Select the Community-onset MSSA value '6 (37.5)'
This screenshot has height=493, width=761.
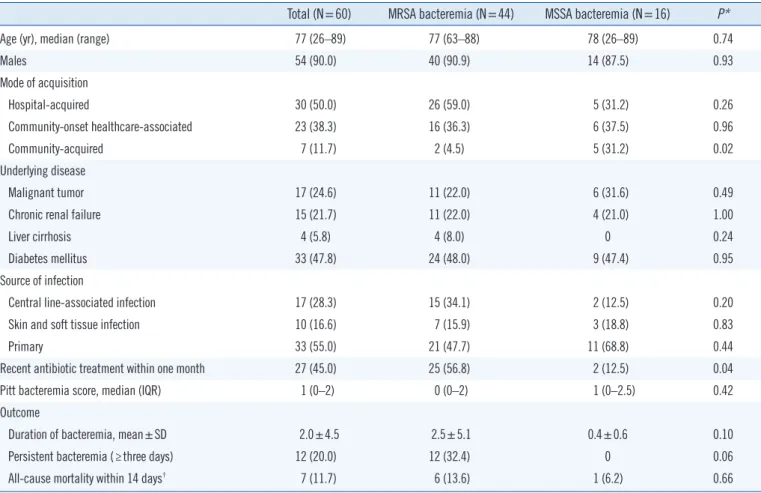pyautogui.click(x=611, y=127)
